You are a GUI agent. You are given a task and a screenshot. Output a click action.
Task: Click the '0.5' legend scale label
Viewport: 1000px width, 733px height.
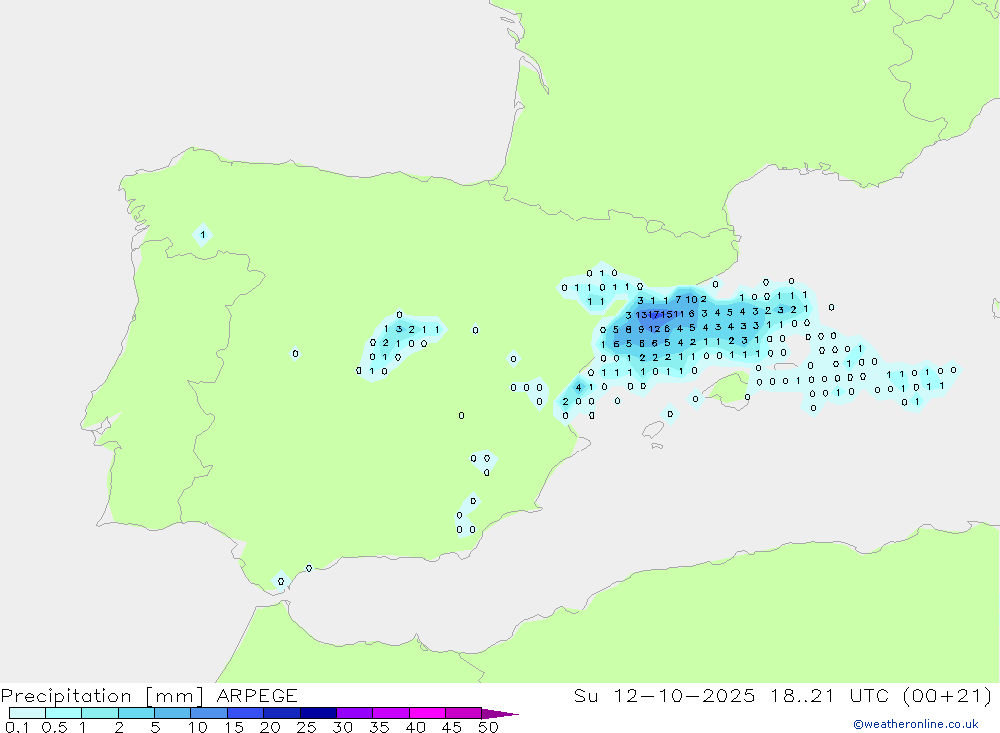[54, 727]
